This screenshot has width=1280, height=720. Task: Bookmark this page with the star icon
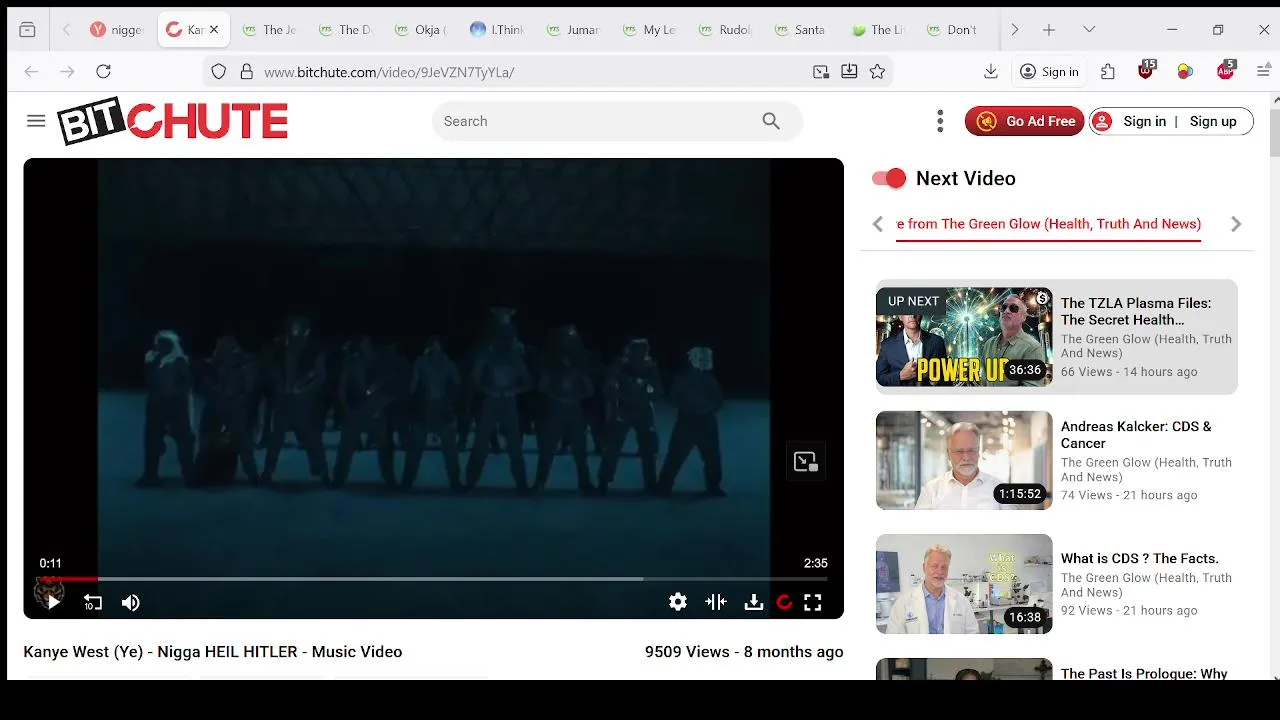pyautogui.click(x=877, y=71)
